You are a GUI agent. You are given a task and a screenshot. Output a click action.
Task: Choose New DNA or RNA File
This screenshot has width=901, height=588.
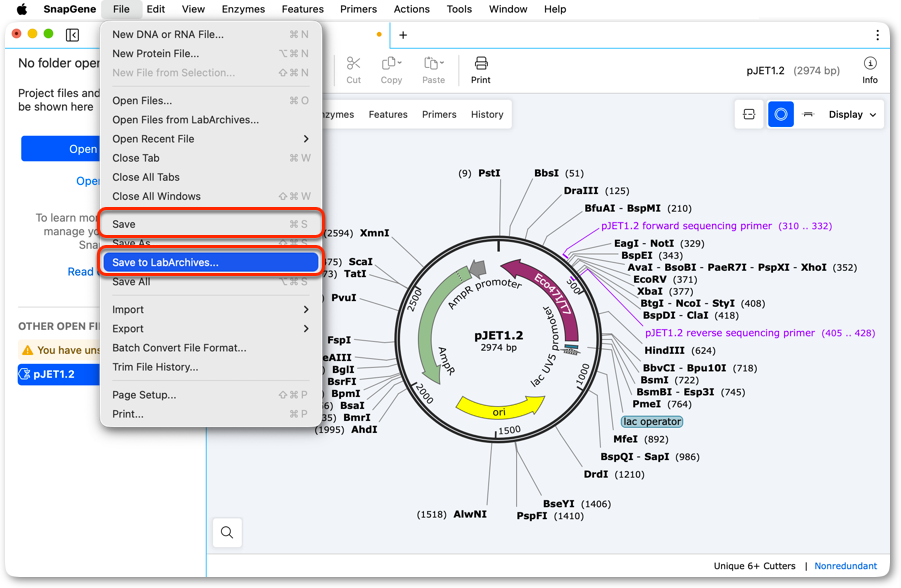click(x=210, y=34)
